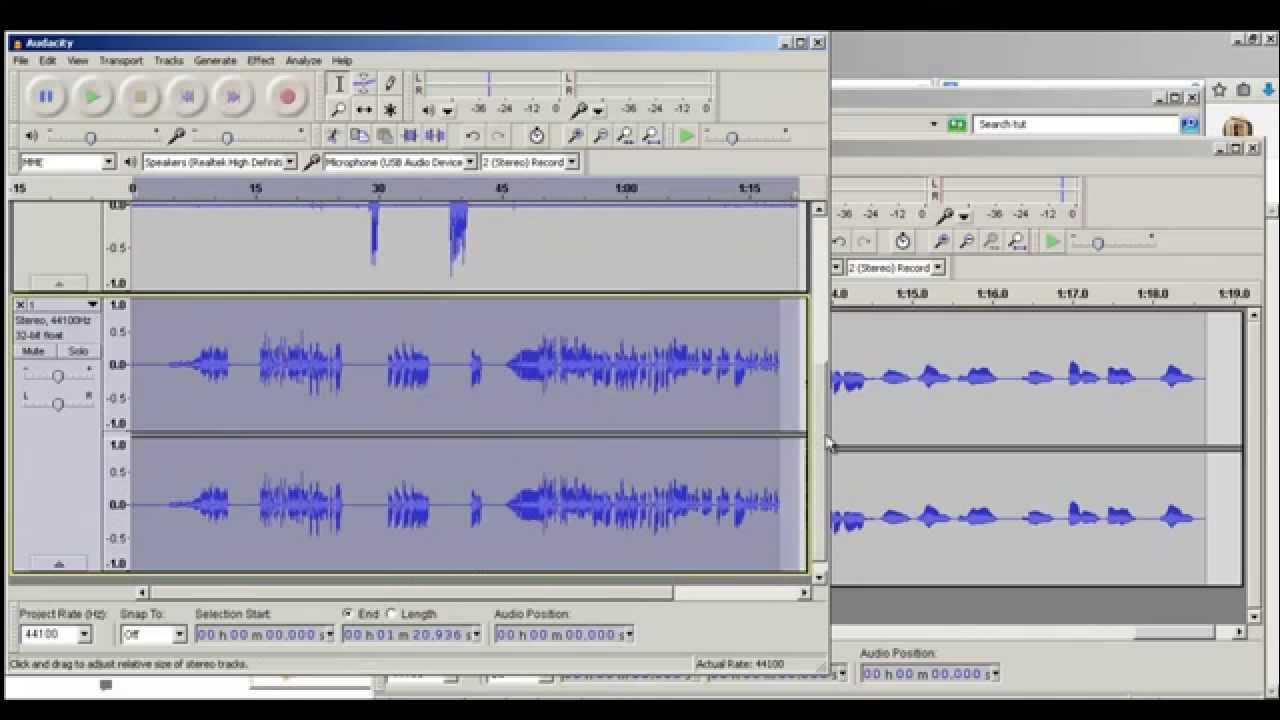Collapse the stereo track with bottom arrow

(58, 564)
